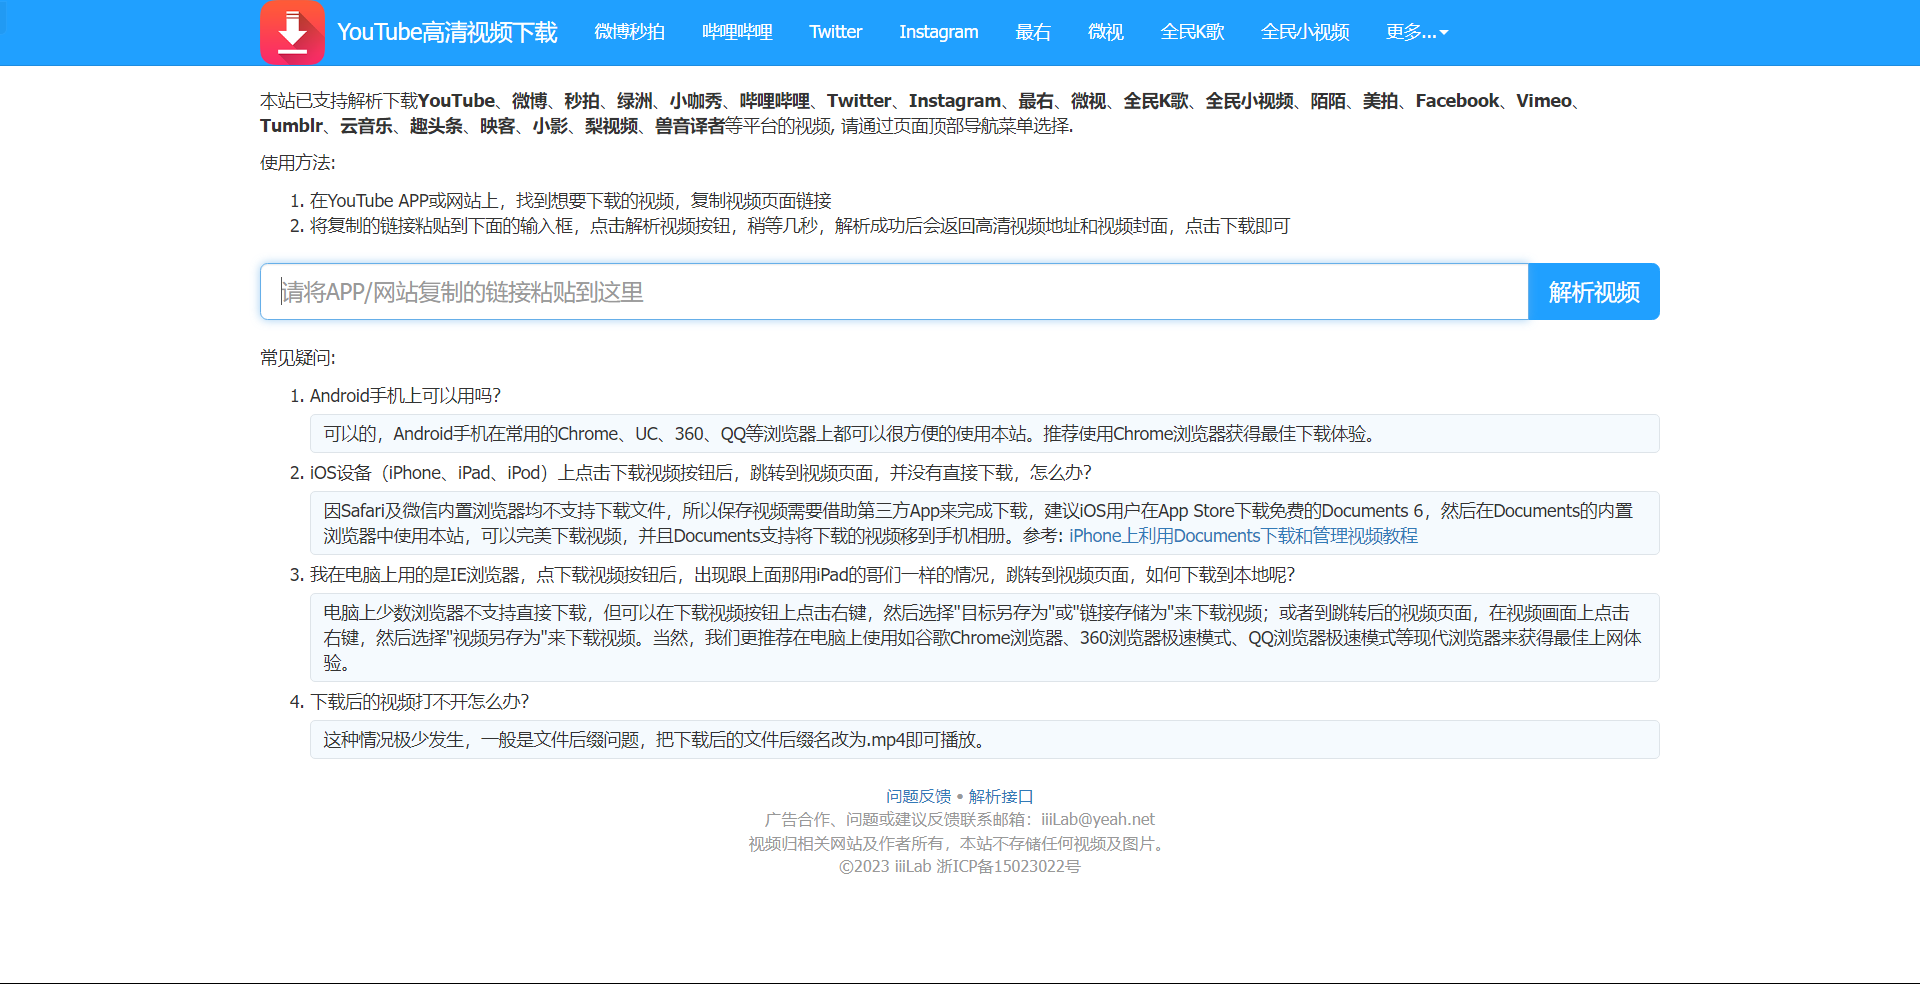1920x984 pixels.
Task: Go to the 全民K歌 page
Action: pos(1192,32)
